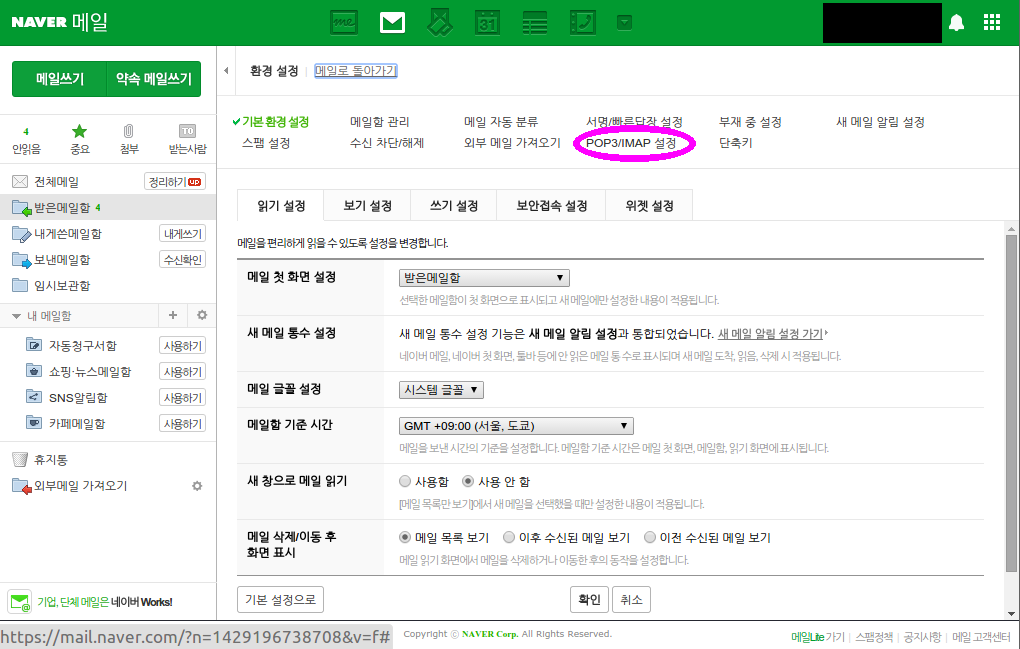Select the 이전 수신된 메일 보기 radio button

click(x=650, y=537)
